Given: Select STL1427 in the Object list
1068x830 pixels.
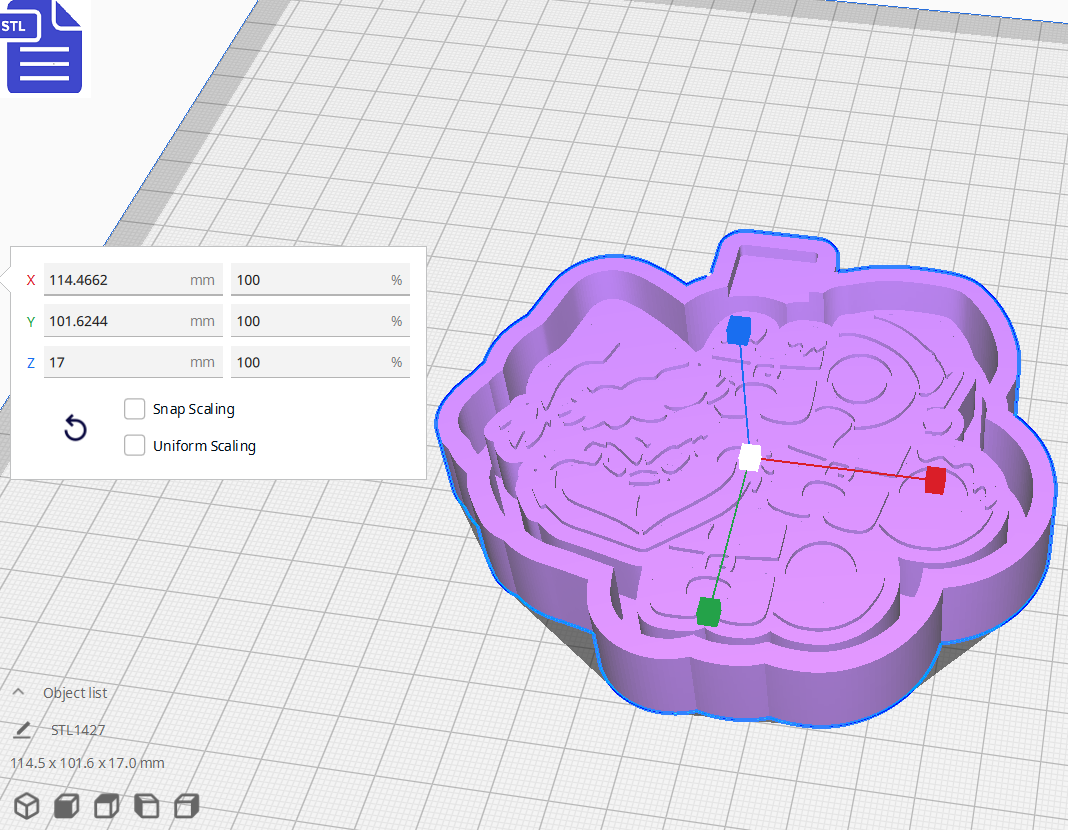Looking at the screenshot, I should [75, 730].
